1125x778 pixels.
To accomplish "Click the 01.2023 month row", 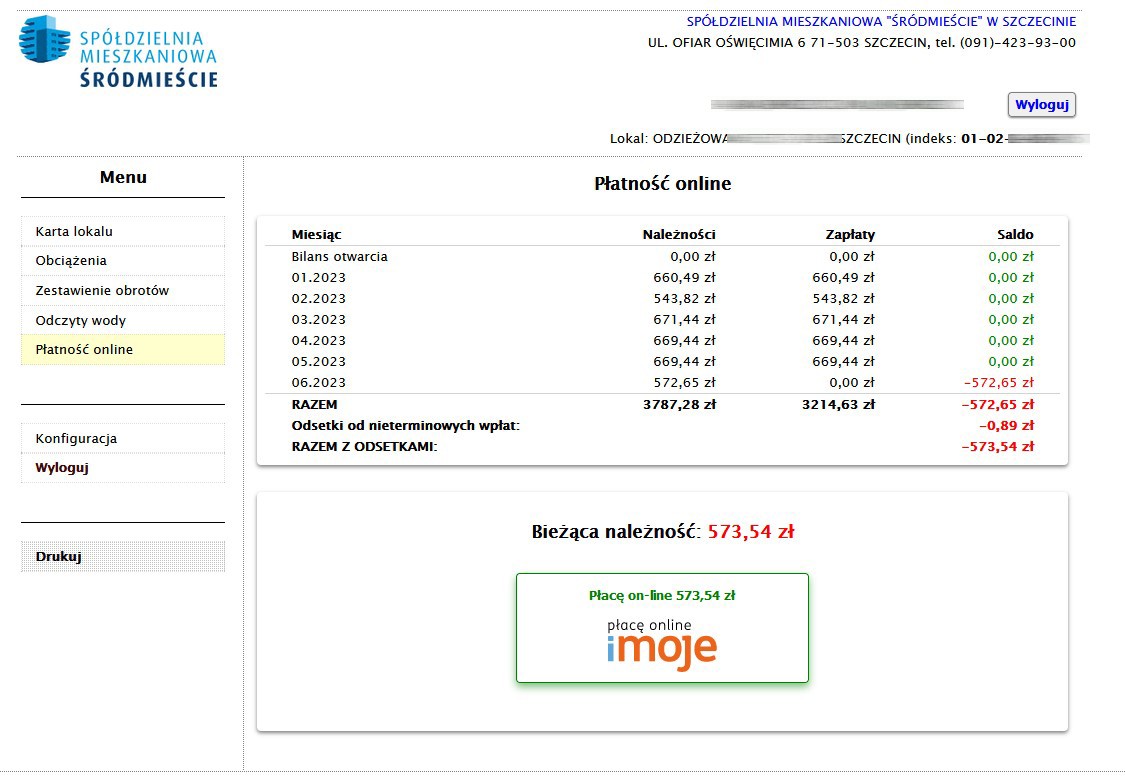I will (x=319, y=278).
